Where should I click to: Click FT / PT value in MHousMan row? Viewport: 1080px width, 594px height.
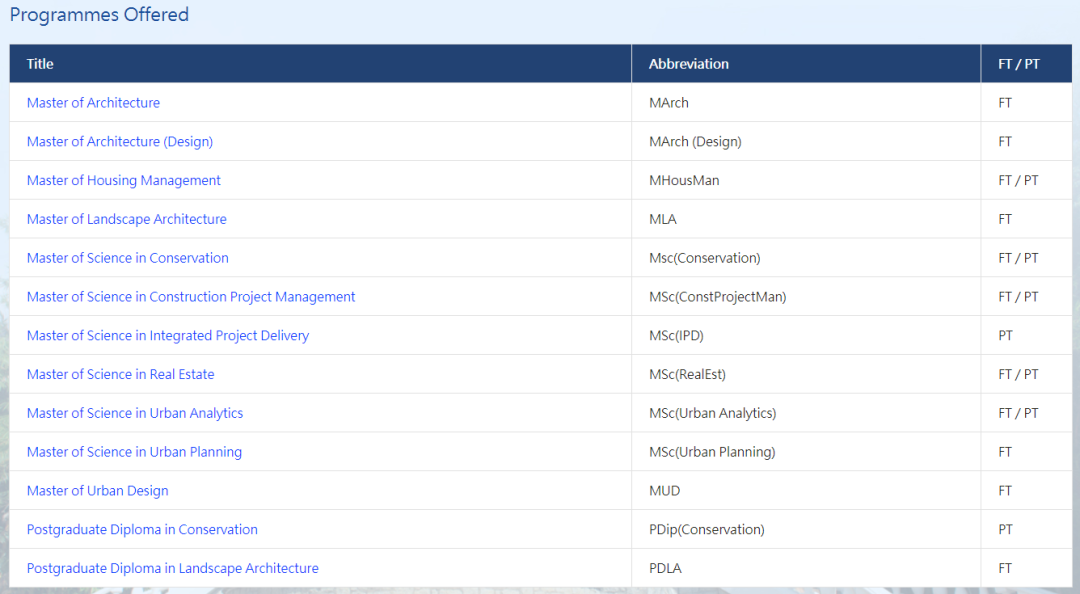[x=1018, y=181]
